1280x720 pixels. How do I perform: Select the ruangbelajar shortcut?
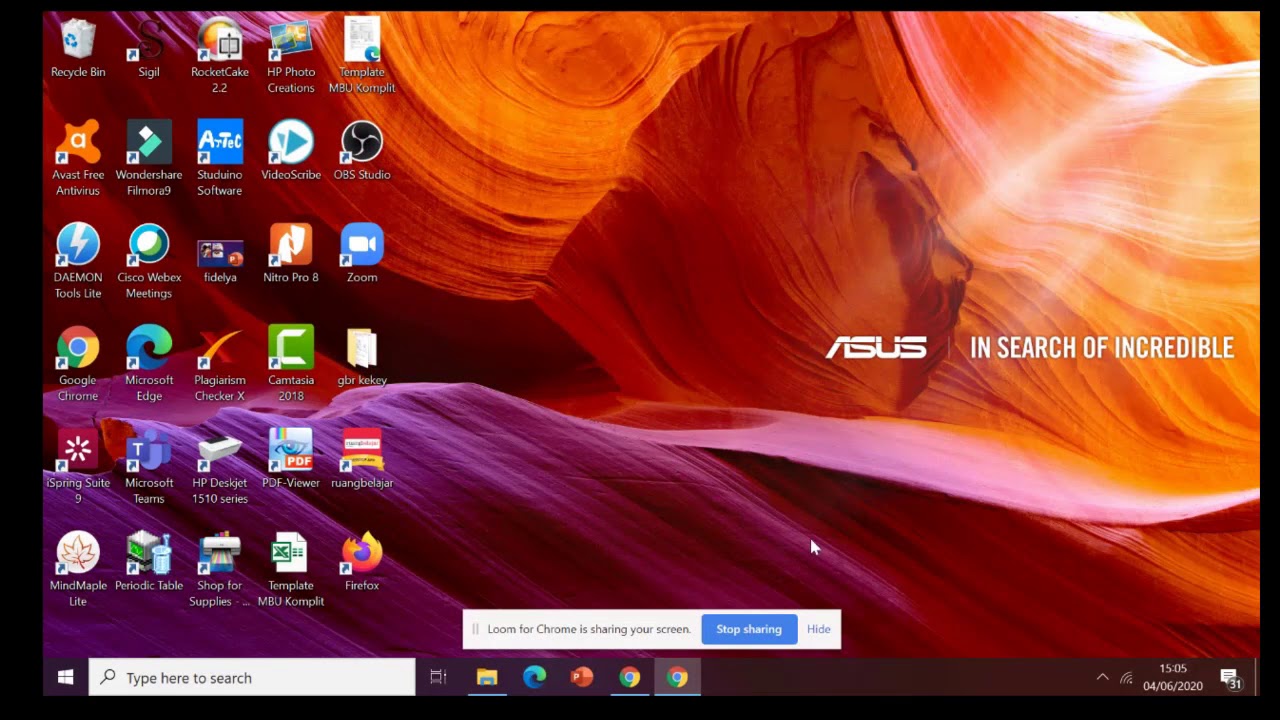(x=362, y=460)
